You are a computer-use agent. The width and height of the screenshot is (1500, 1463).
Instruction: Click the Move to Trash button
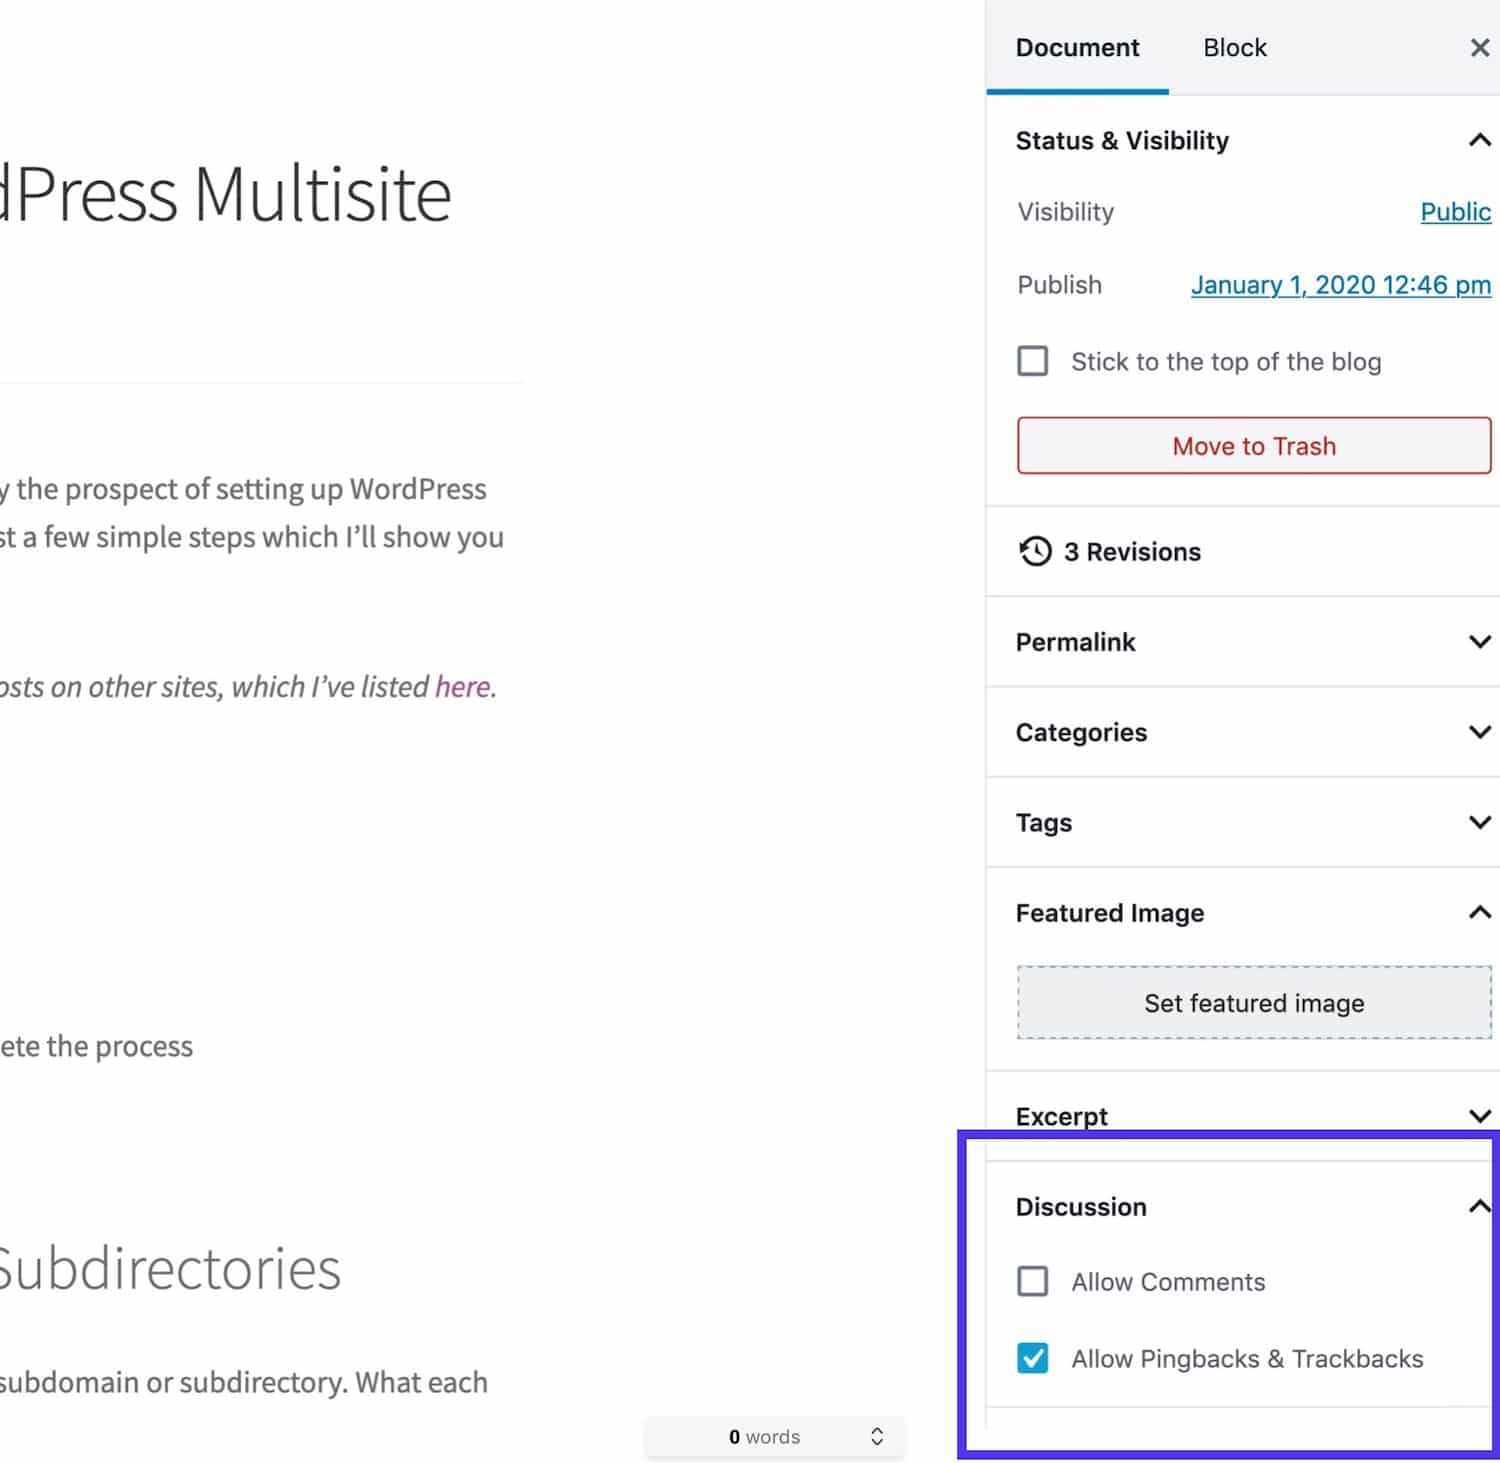coord(1253,446)
